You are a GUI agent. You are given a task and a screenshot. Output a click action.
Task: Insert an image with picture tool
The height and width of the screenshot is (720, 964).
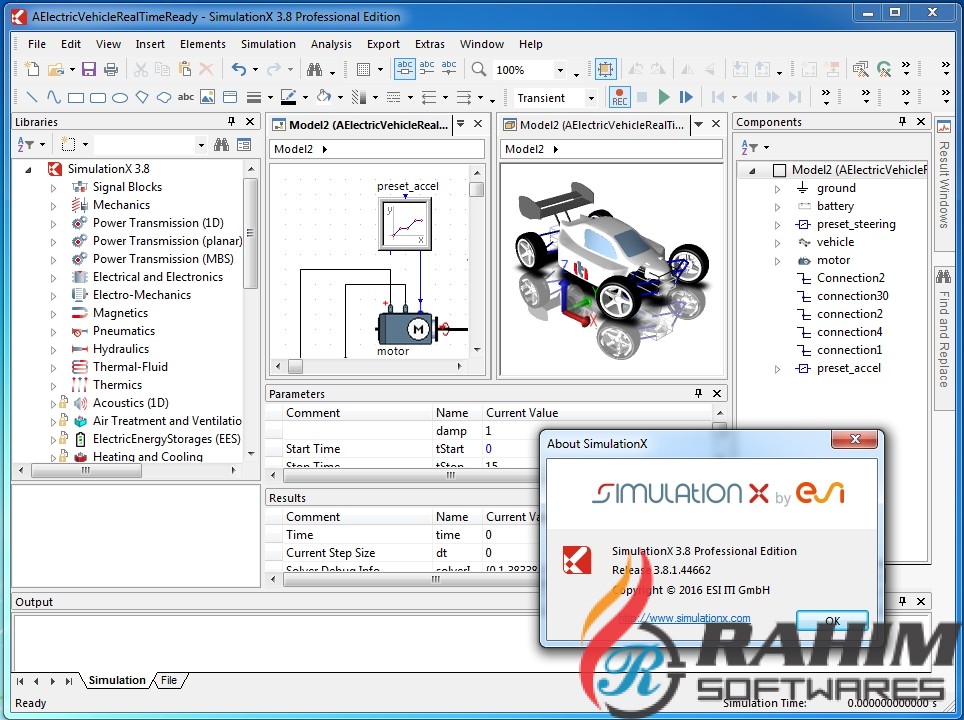tap(208, 97)
